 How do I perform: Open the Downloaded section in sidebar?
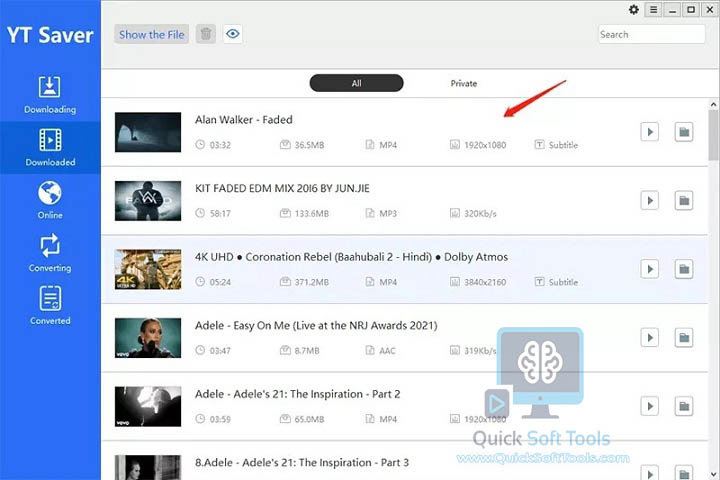(x=50, y=147)
